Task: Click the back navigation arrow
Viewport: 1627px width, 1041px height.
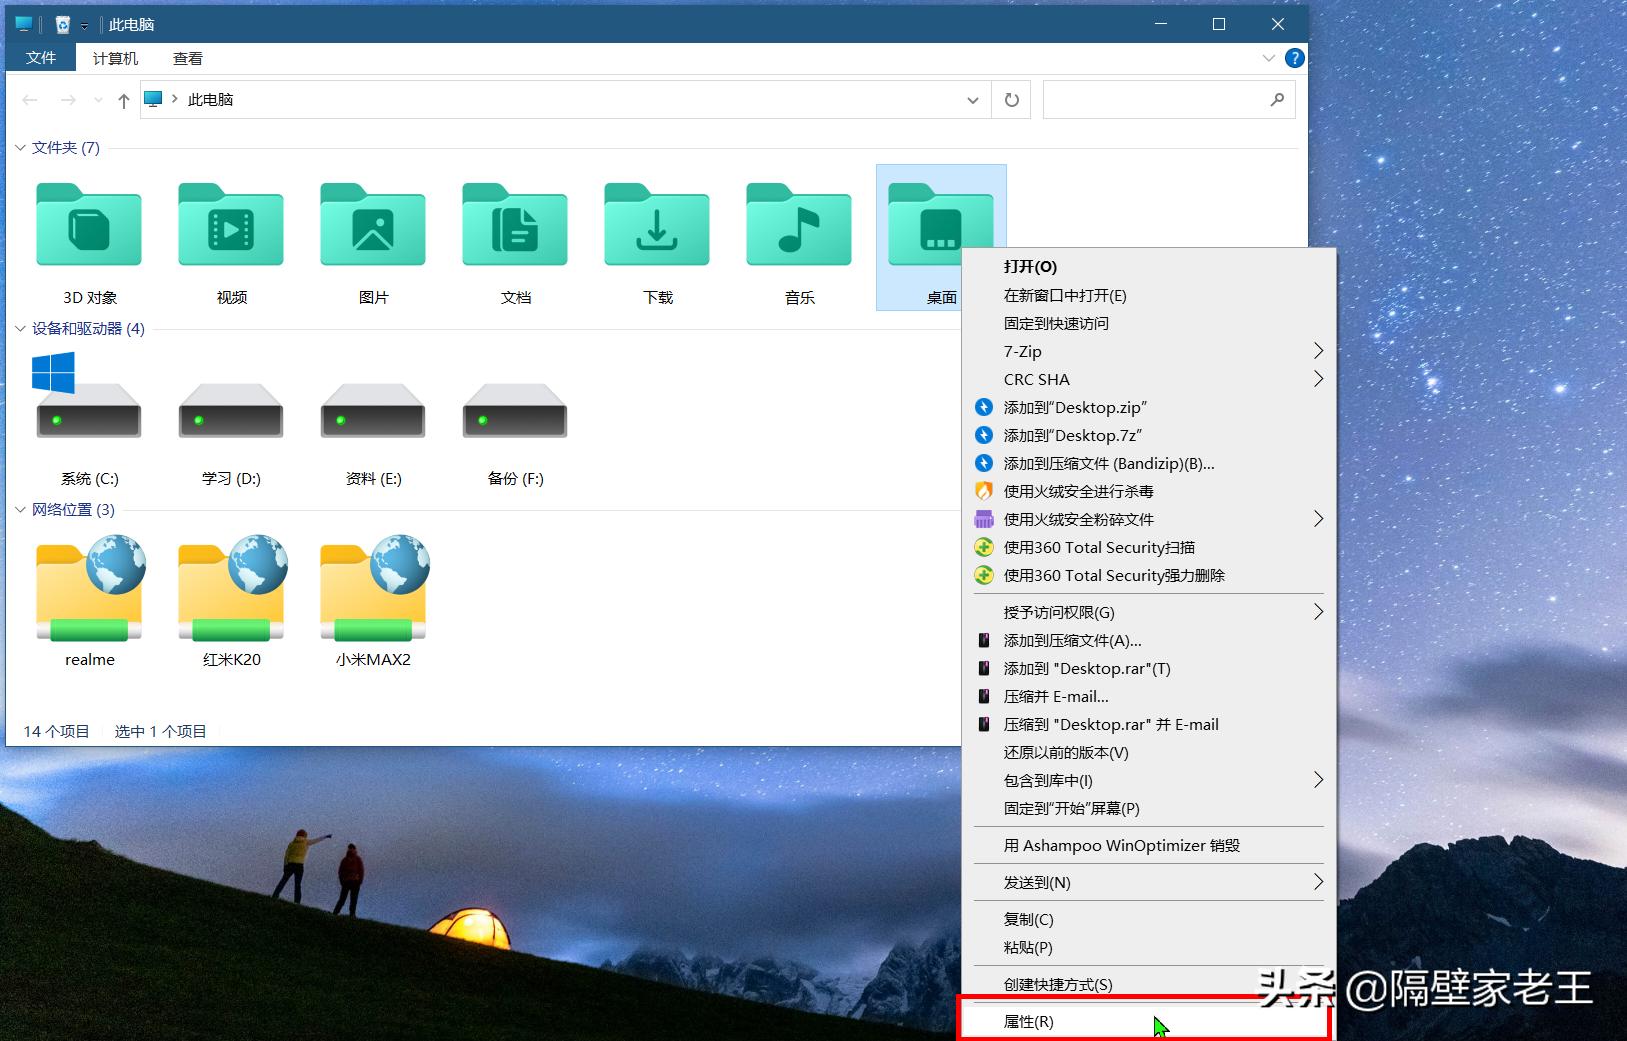Action: pyautogui.click(x=29, y=99)
